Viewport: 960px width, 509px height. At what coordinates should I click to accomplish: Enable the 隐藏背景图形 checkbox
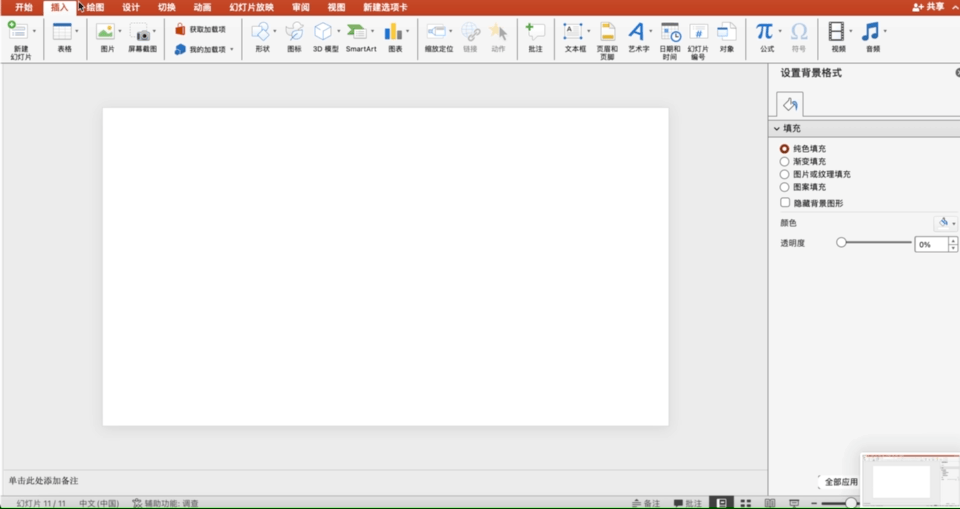785,203
